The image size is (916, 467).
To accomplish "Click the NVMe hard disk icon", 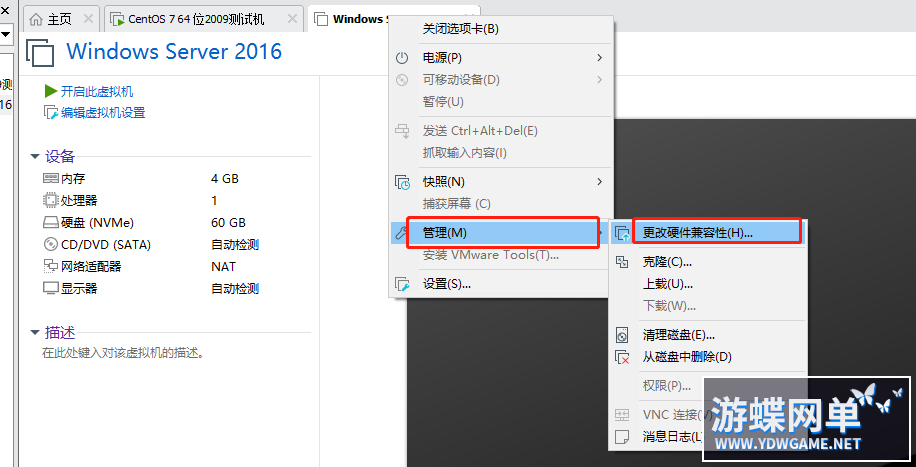I will click(51, 223).
